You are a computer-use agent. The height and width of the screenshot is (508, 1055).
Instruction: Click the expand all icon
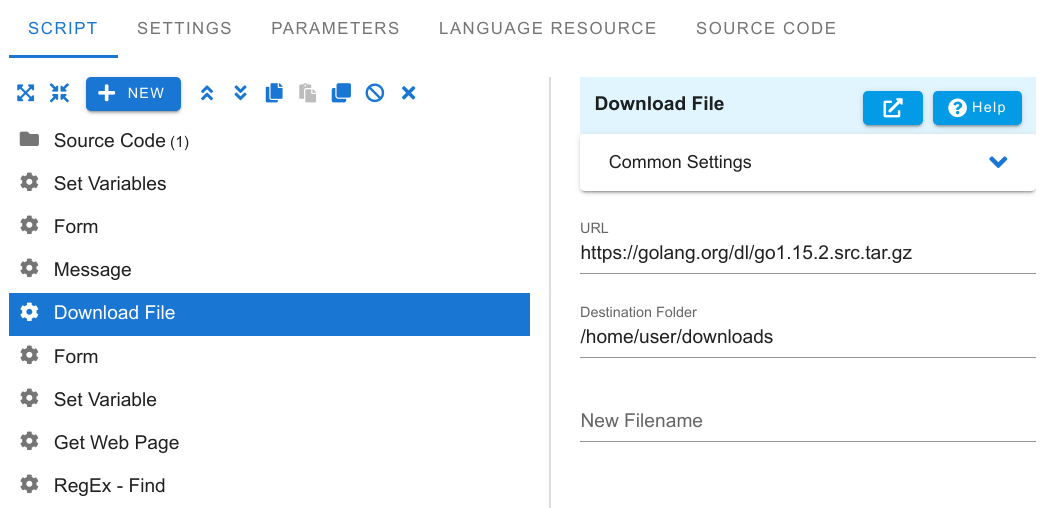(x=26, y=93)
